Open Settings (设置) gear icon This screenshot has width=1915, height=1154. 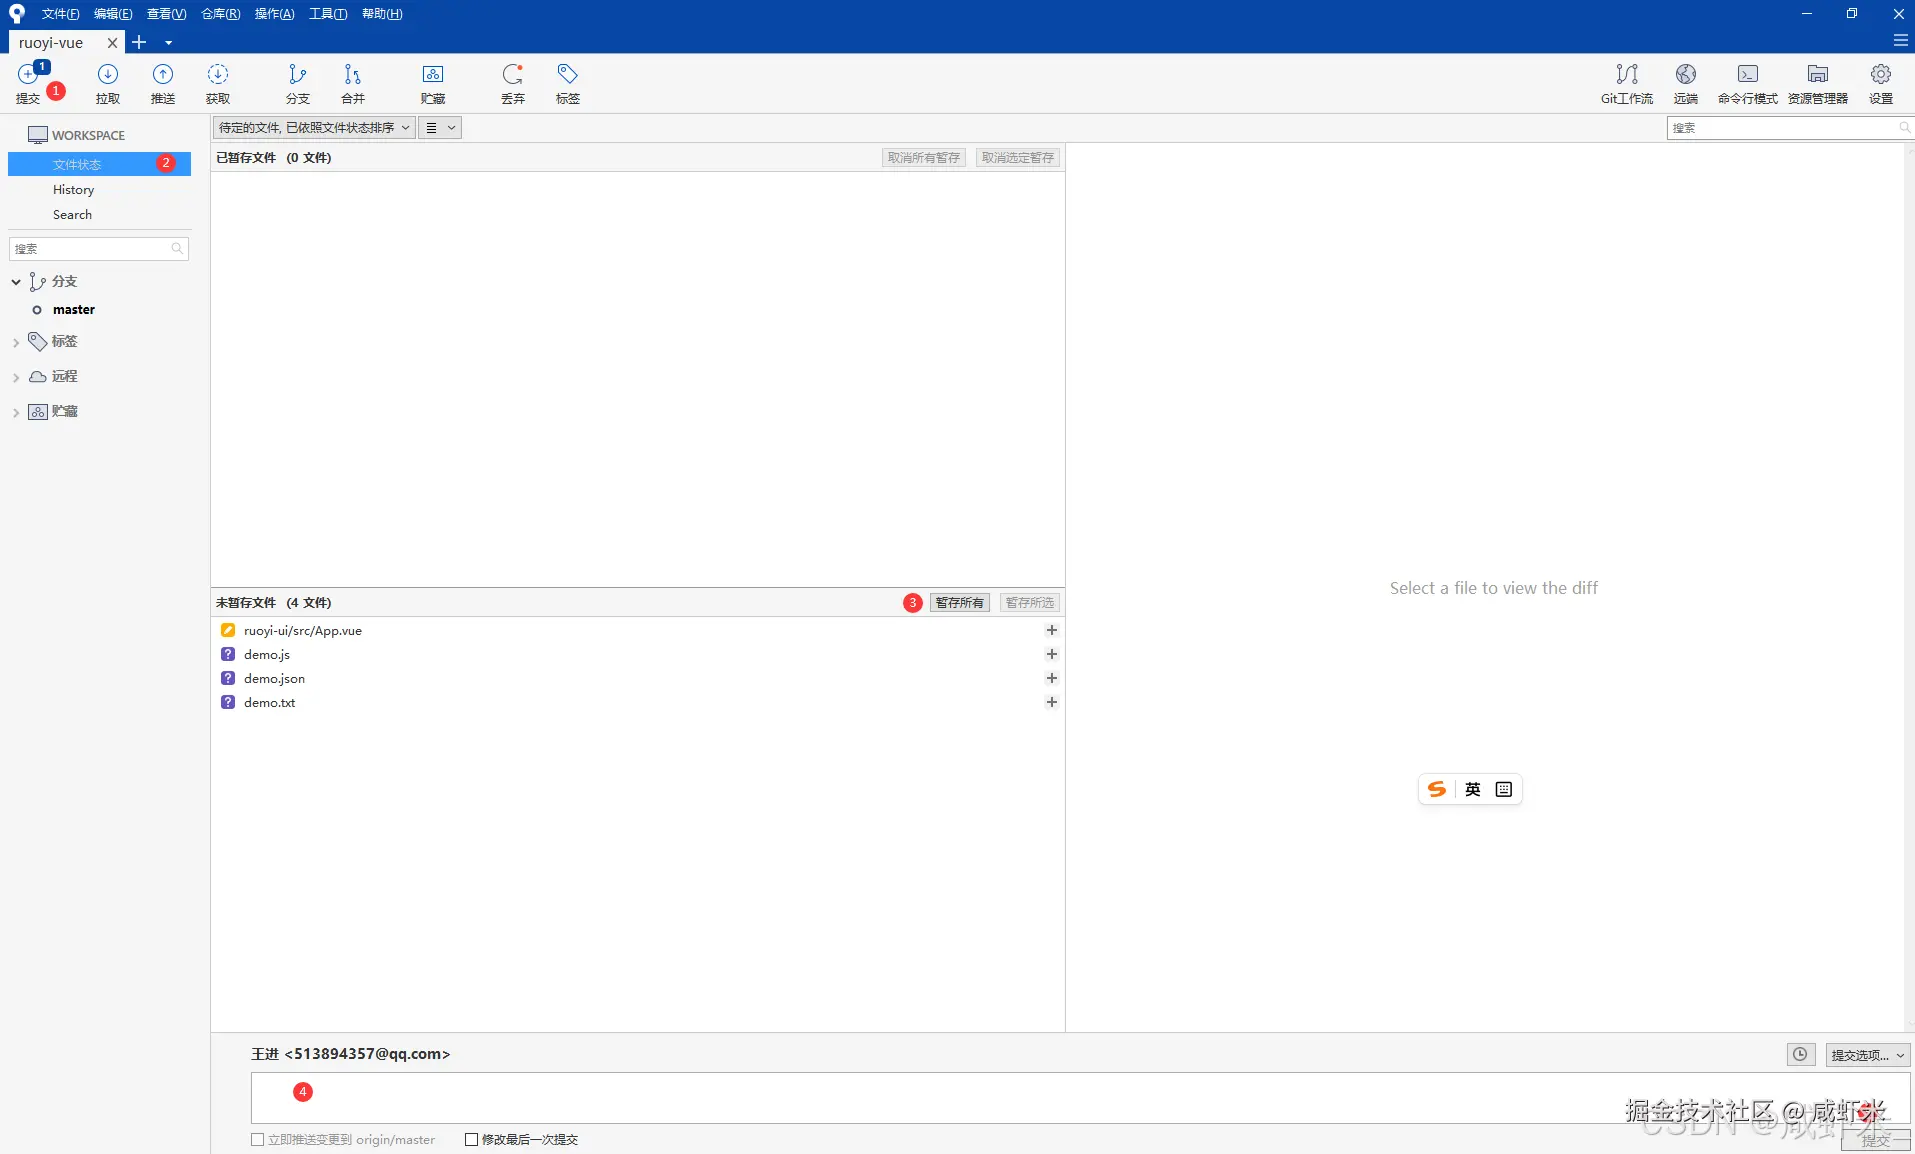1881,83
